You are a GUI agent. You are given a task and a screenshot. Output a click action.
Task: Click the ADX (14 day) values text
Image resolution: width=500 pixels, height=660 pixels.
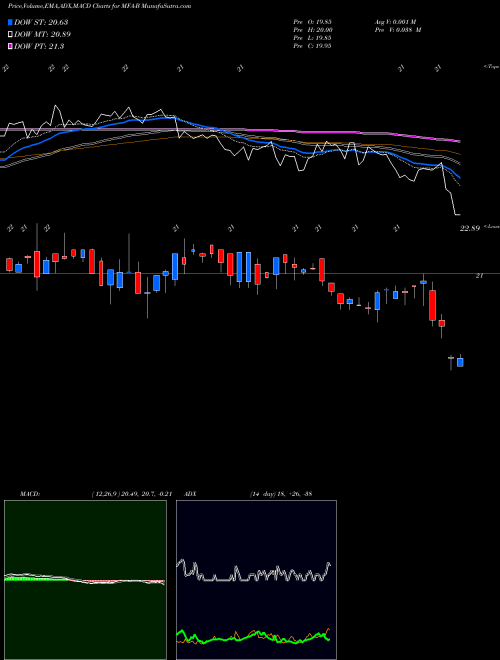coord(280,494)
